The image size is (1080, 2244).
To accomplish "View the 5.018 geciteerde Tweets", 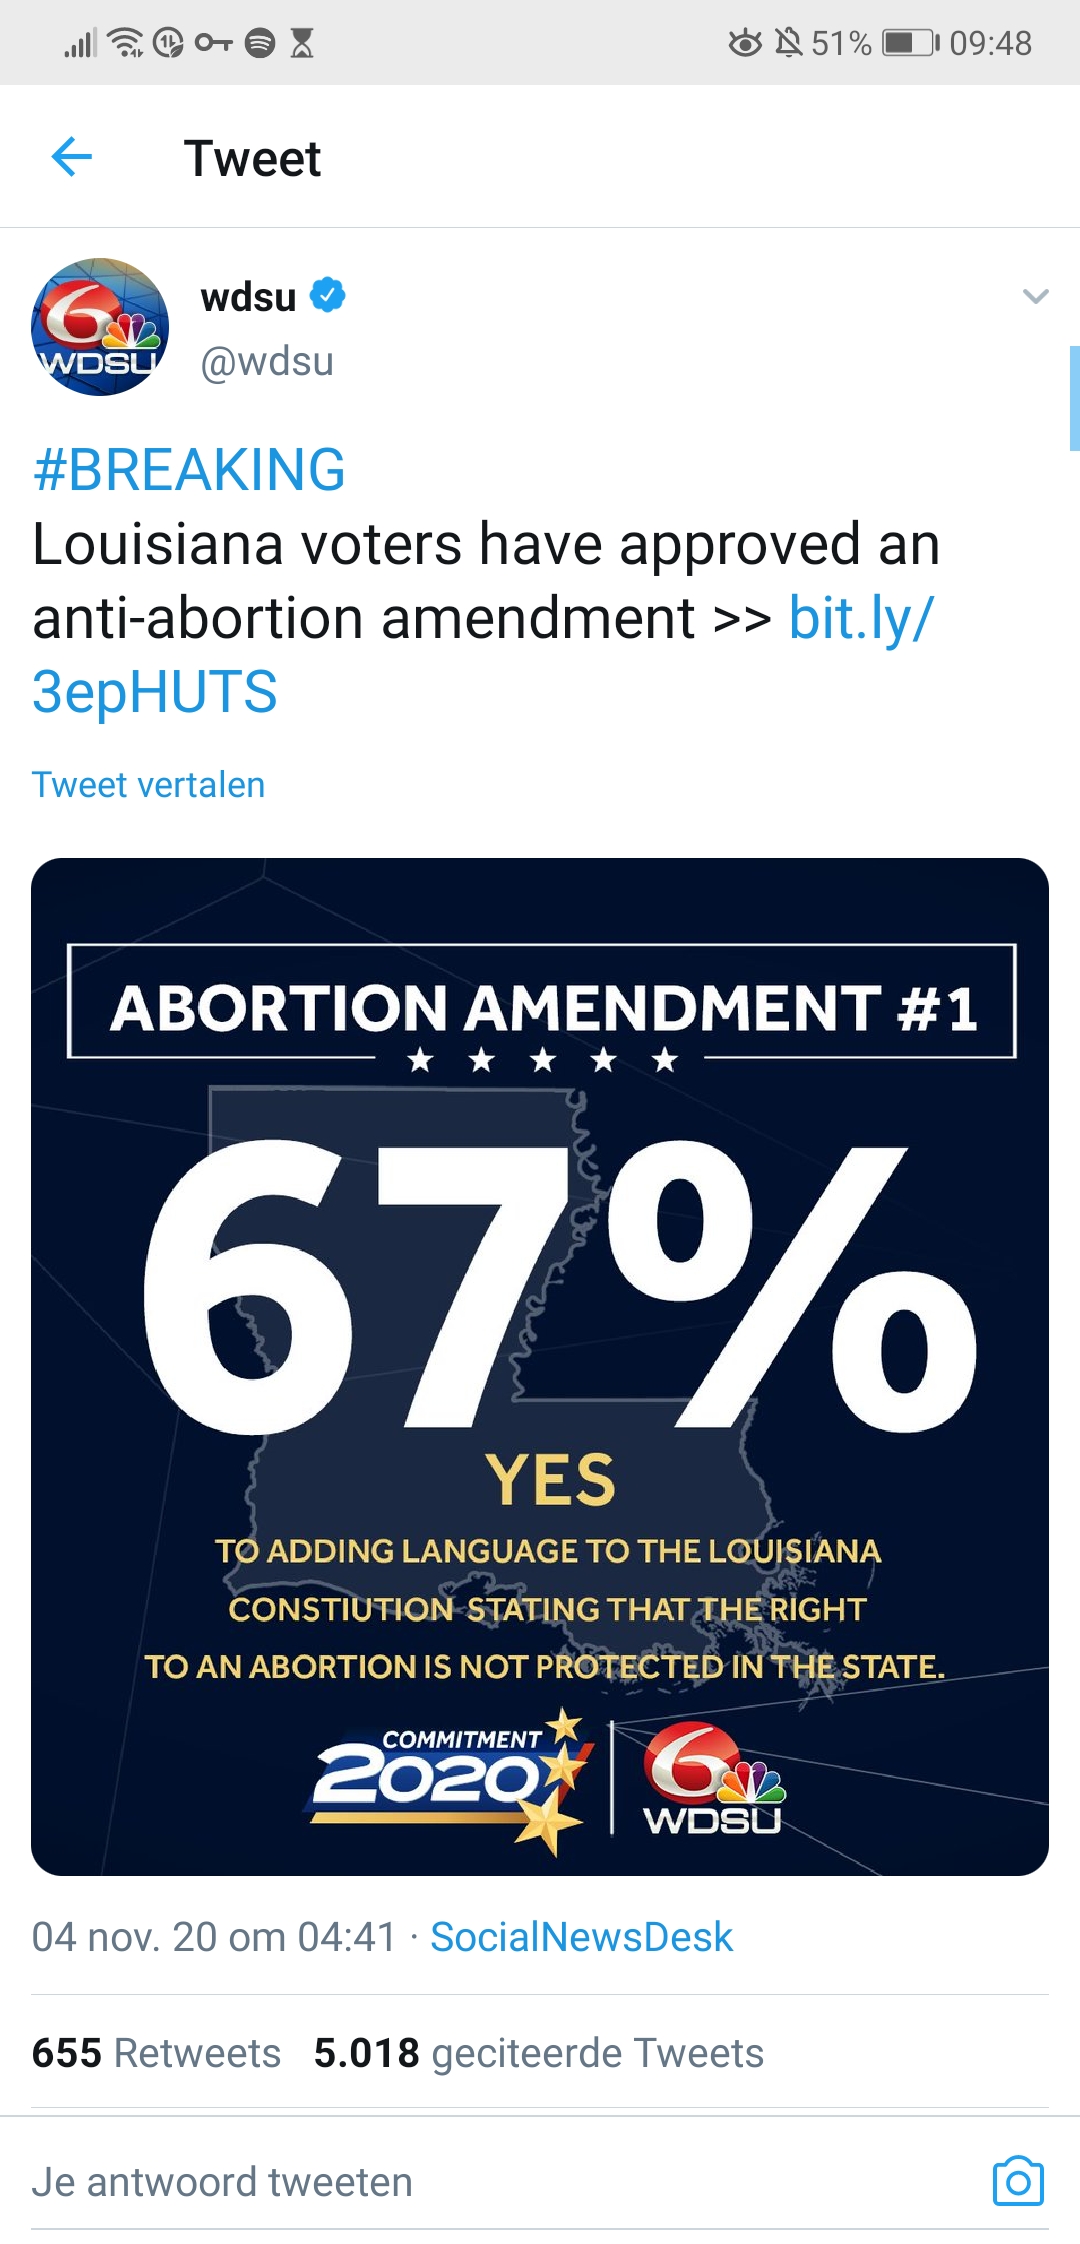I will click(x=538, y=2053).
